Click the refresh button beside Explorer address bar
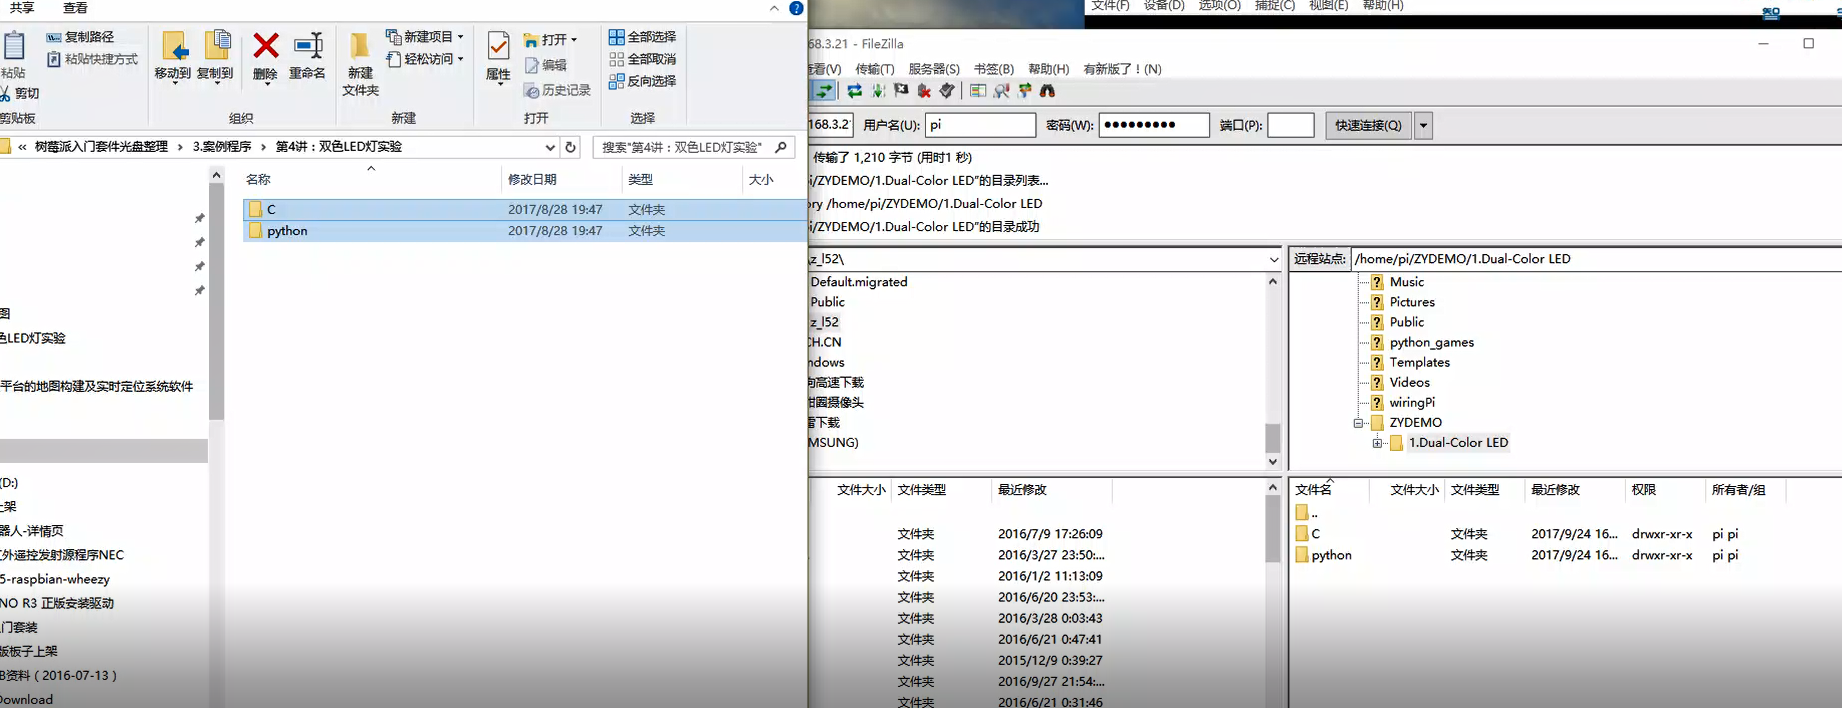Screen dimensions: 1842x708 [x=570, y=147]
